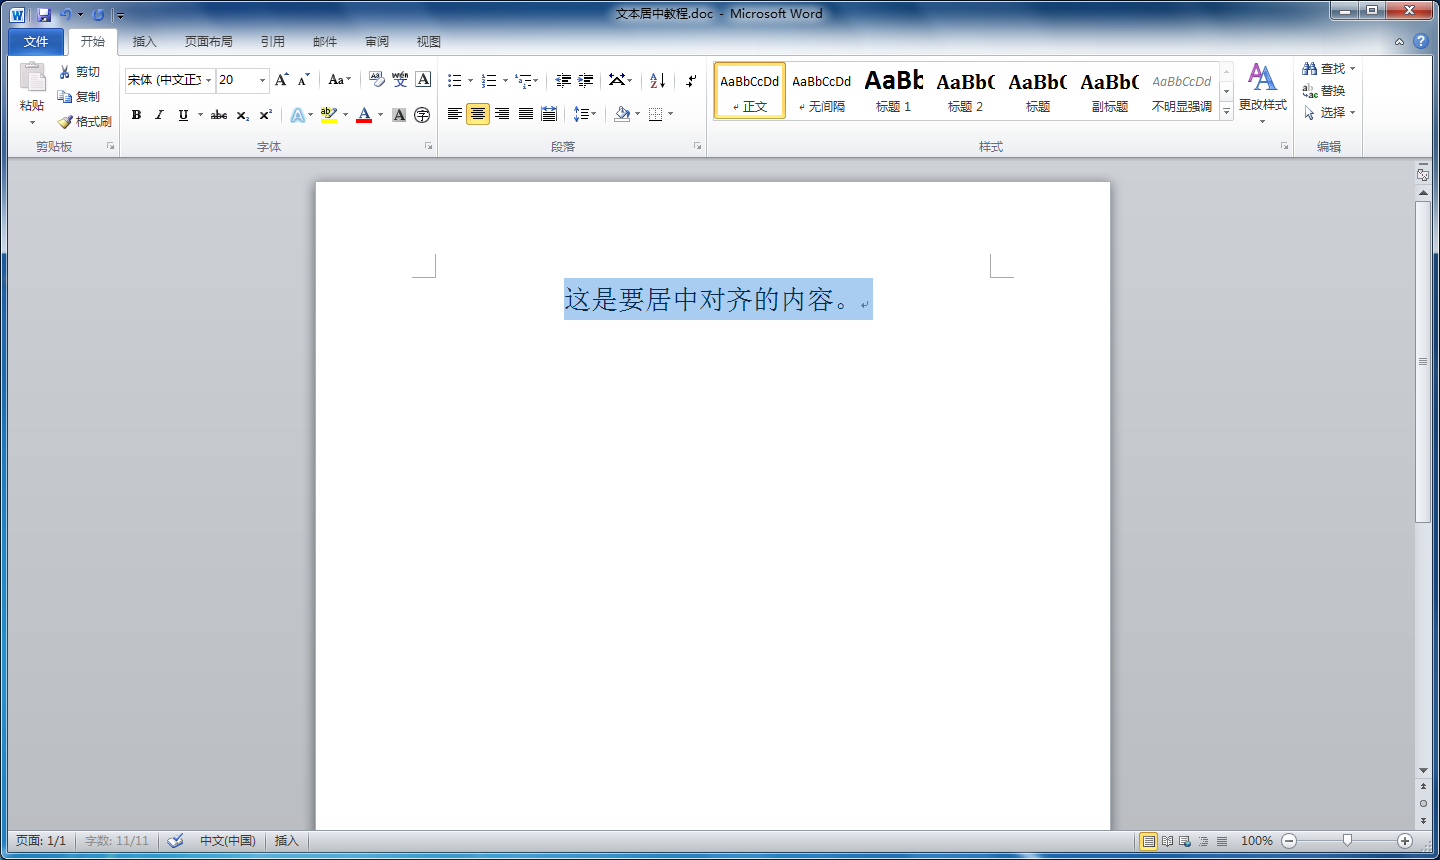The height and width of the screenshot is (860, 1440).
Task: Apply the 副标题 style
Action: (1110, 91)
